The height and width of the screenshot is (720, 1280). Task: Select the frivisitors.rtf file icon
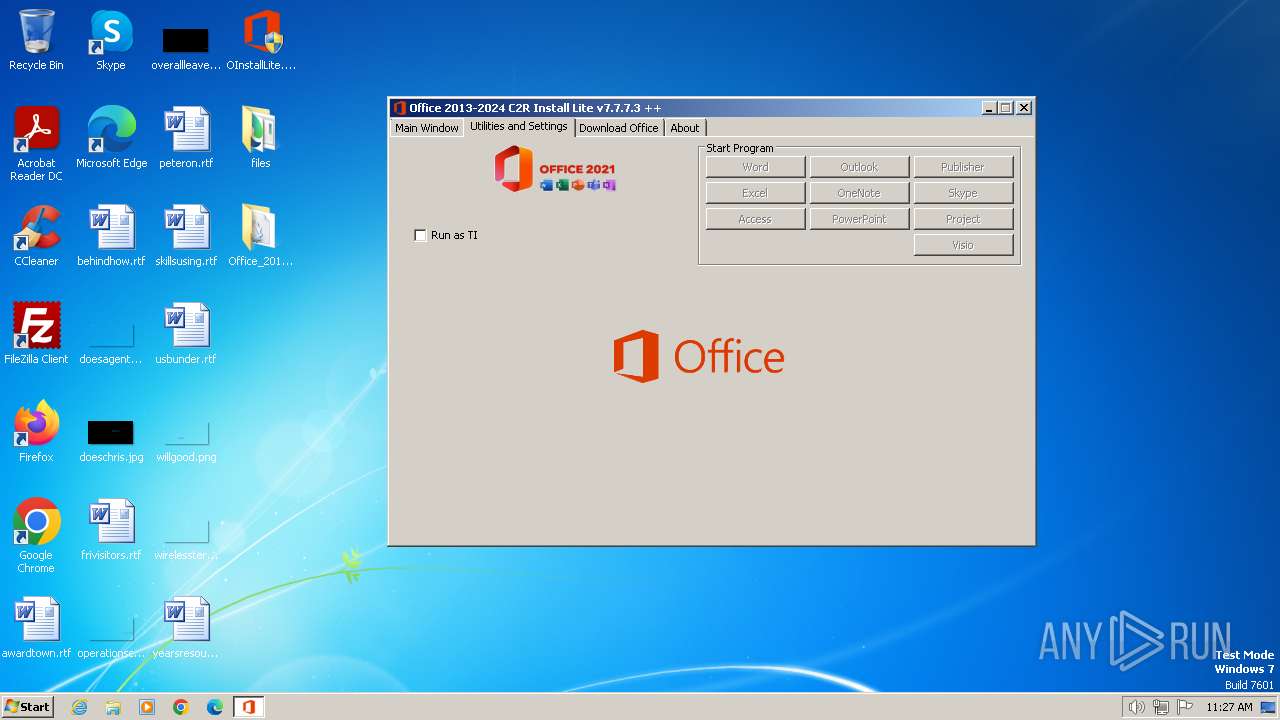coord(111,530)
